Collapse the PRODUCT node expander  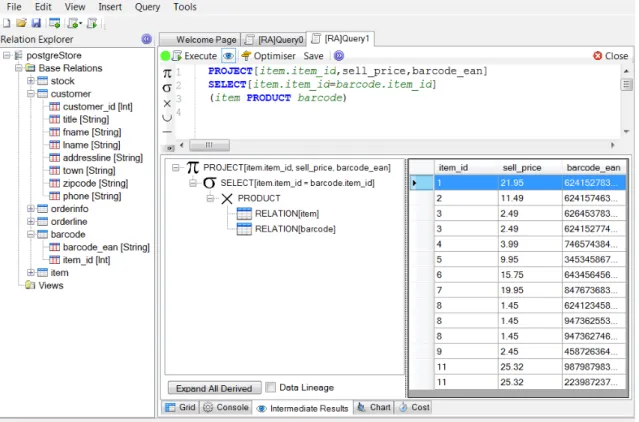210,198
